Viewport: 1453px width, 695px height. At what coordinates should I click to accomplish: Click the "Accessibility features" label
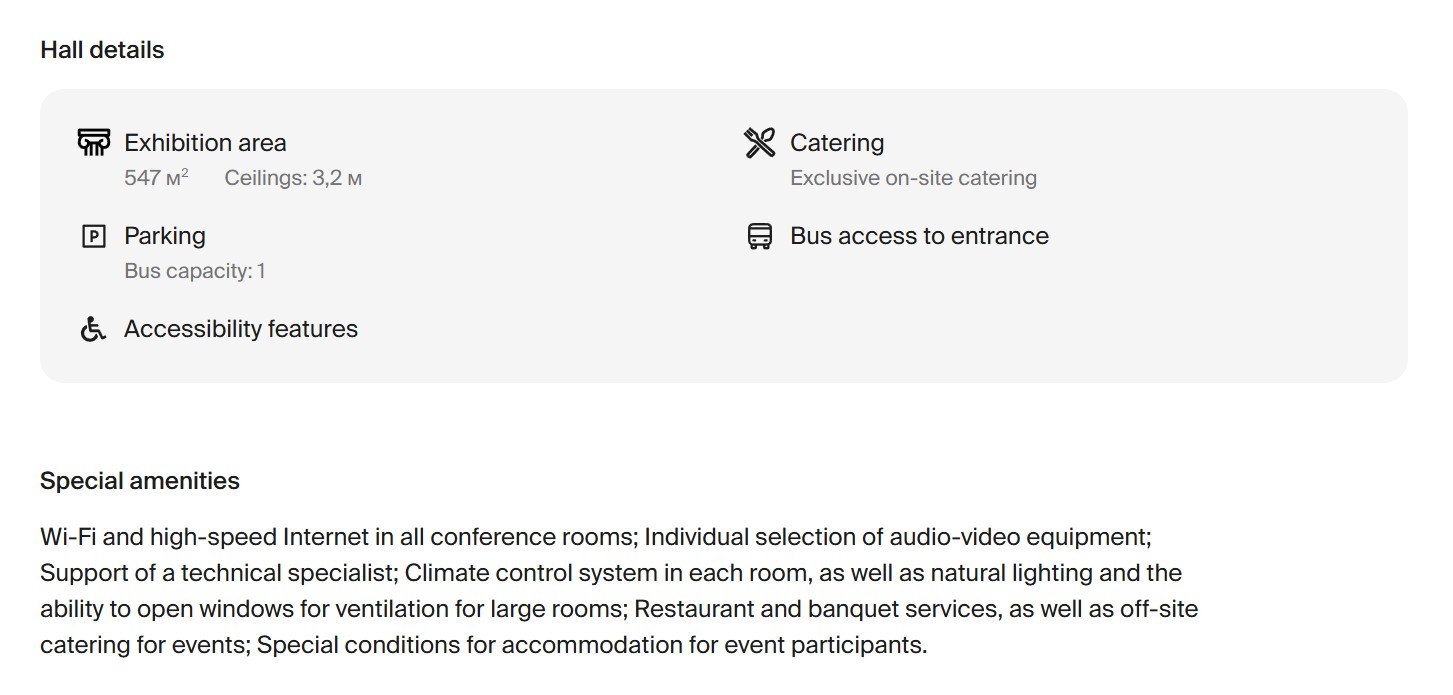[241, 329]
